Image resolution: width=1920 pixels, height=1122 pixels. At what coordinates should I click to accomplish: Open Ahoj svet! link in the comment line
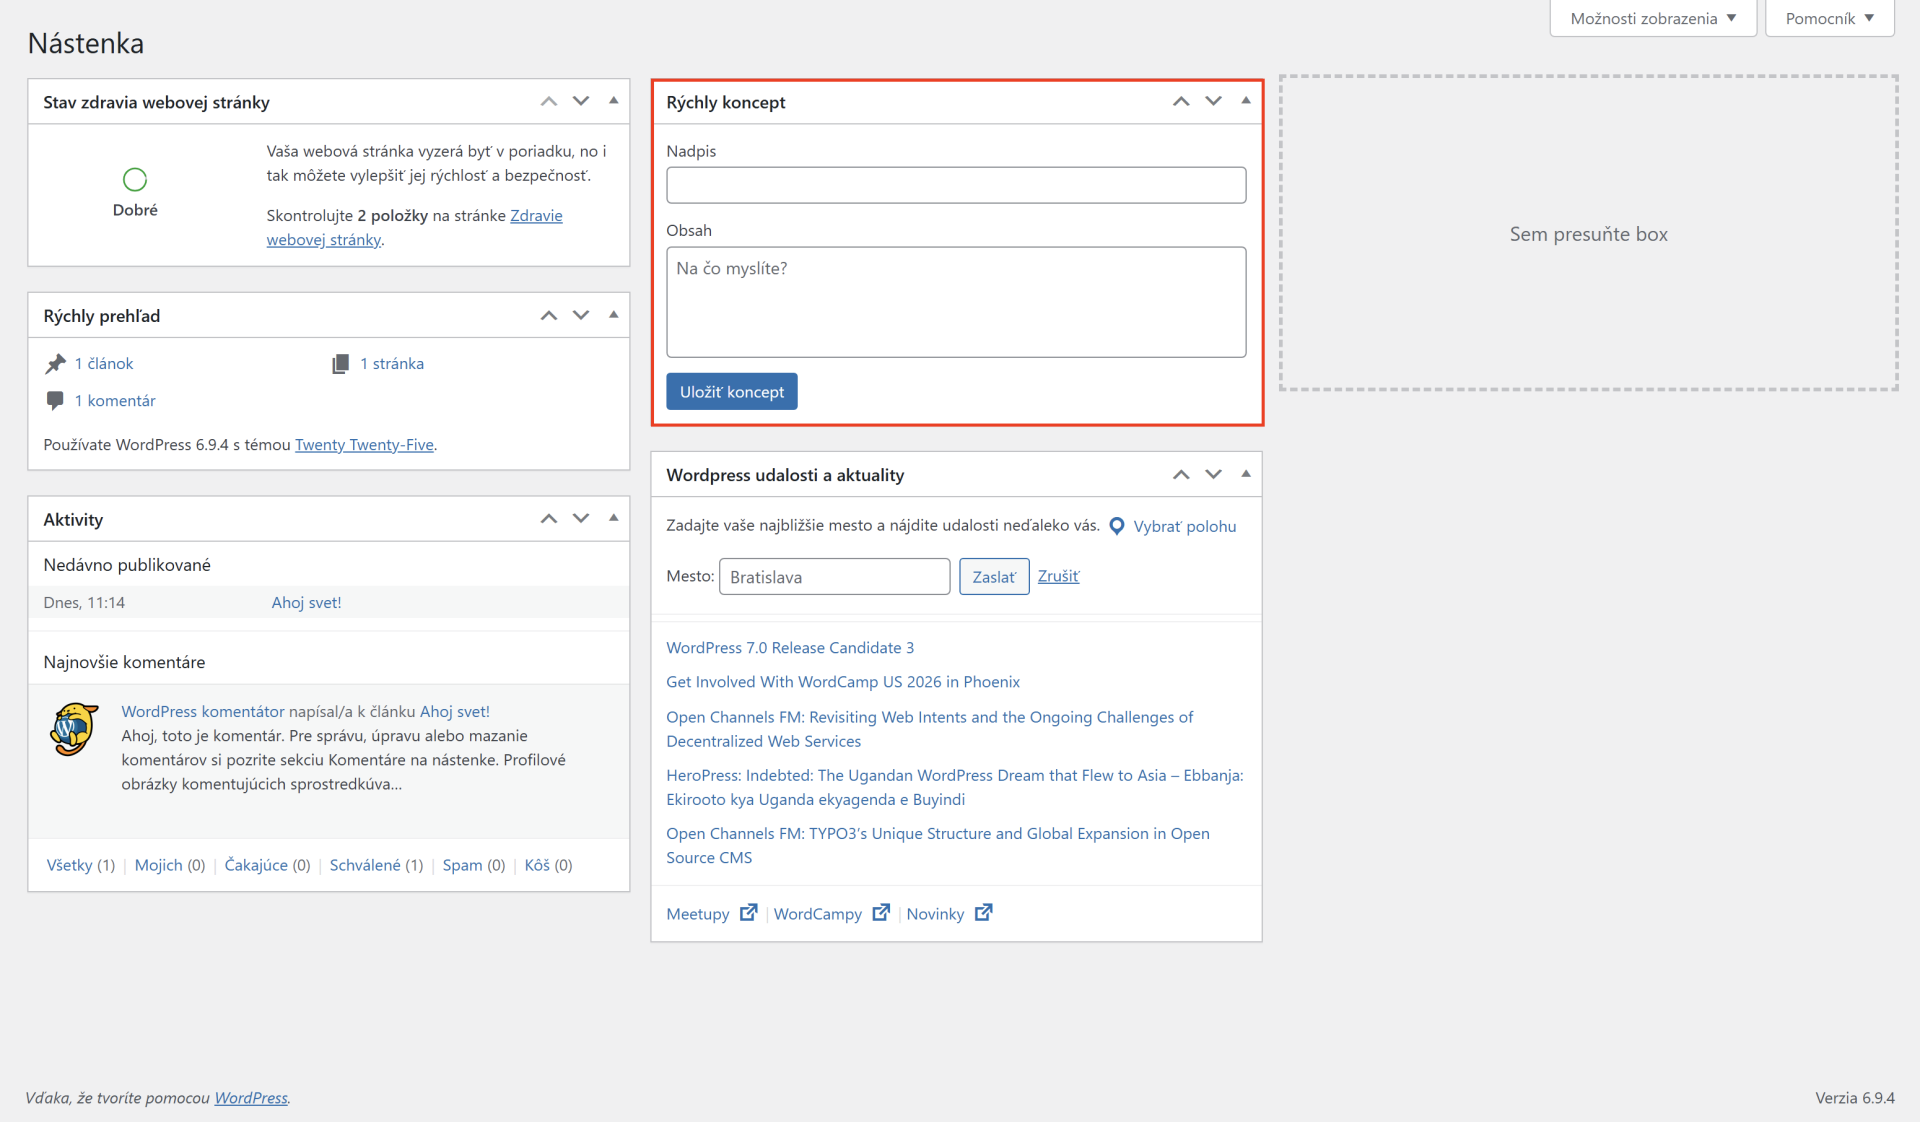tap(455, 711)
